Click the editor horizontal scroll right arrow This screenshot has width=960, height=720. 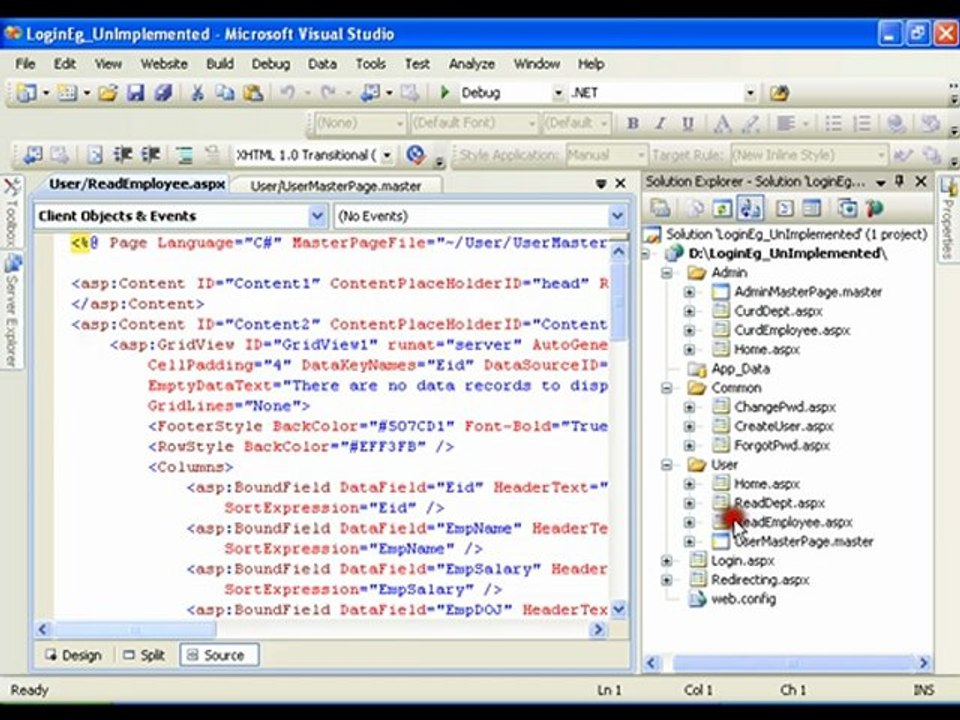point(598,629)
